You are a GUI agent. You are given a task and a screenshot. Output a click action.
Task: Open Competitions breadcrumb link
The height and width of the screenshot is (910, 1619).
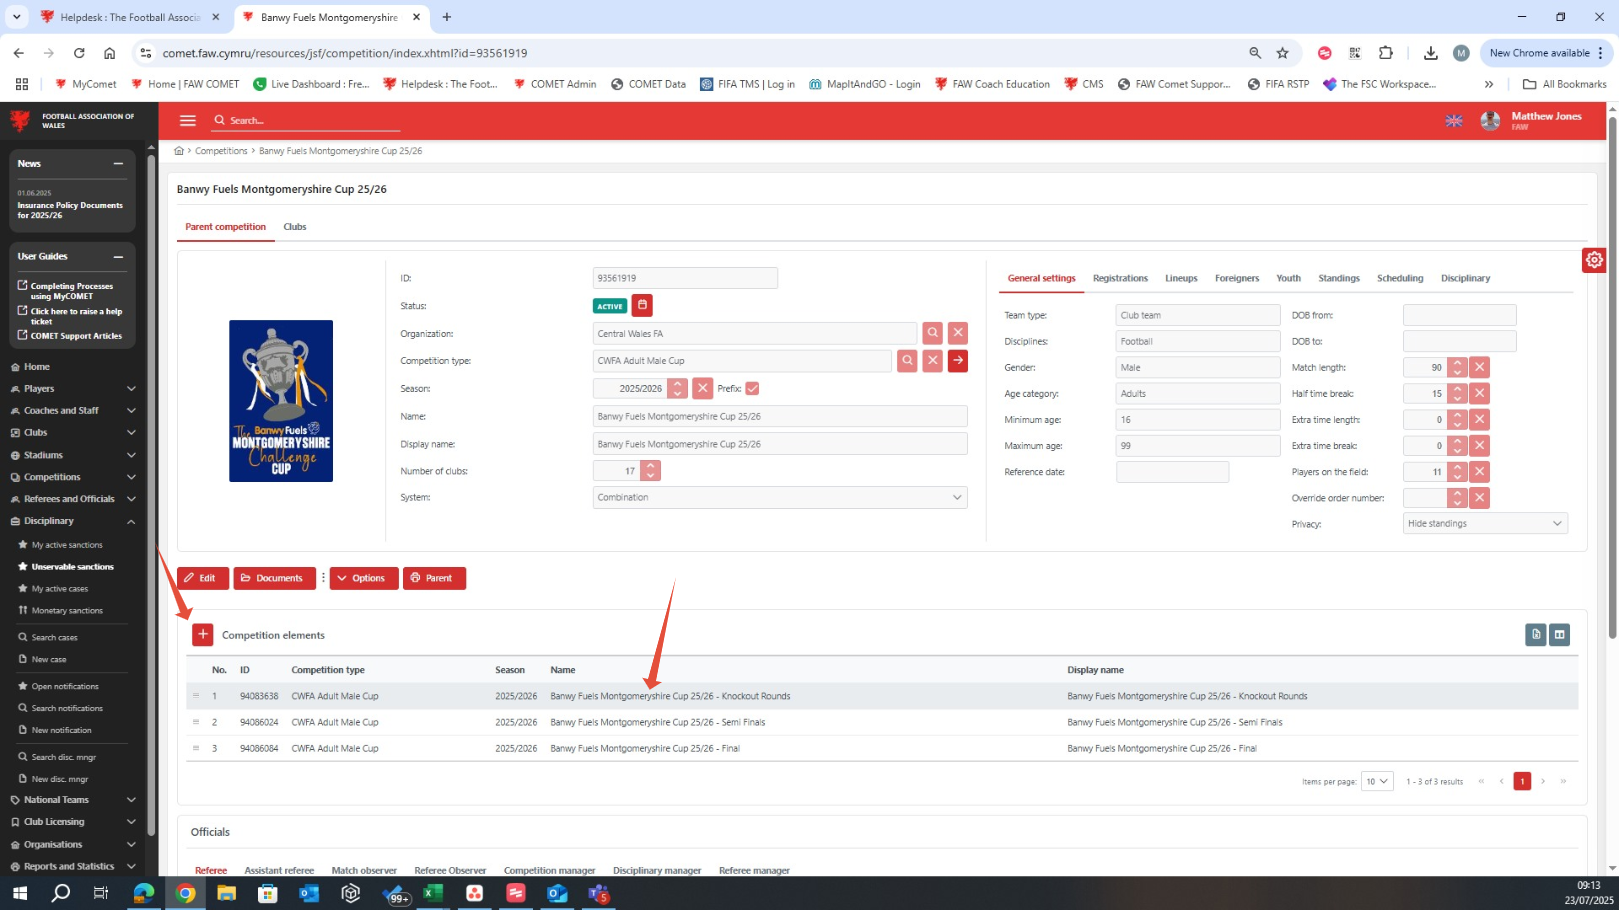coord(221,151)
